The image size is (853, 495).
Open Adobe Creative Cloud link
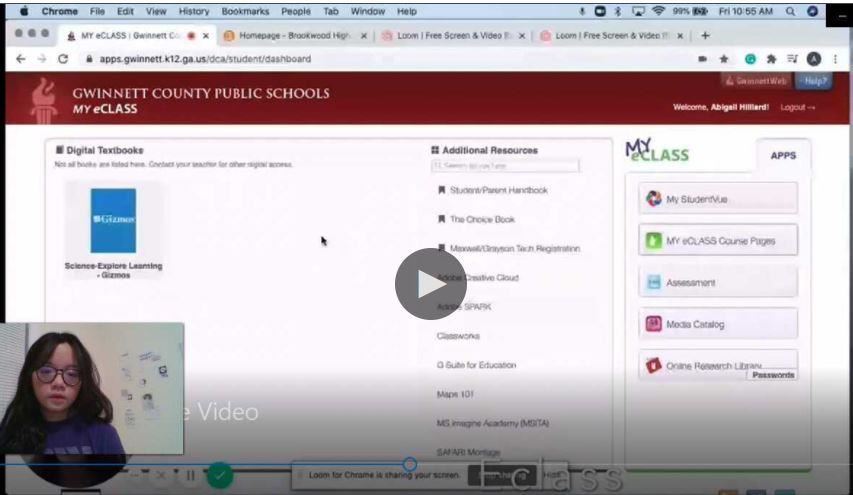coord(478,277)
